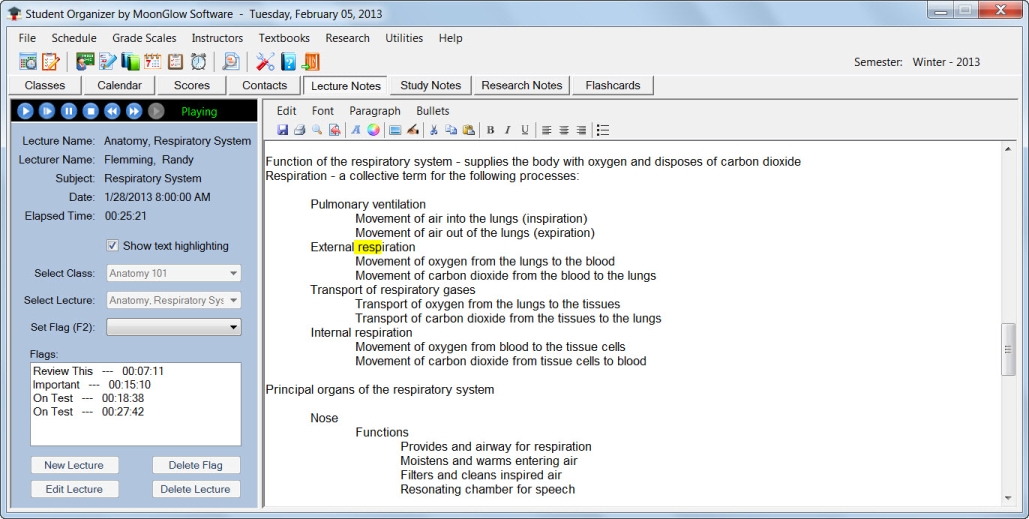Align text right
Screen dimensions: 1029x519
point(581,130)
